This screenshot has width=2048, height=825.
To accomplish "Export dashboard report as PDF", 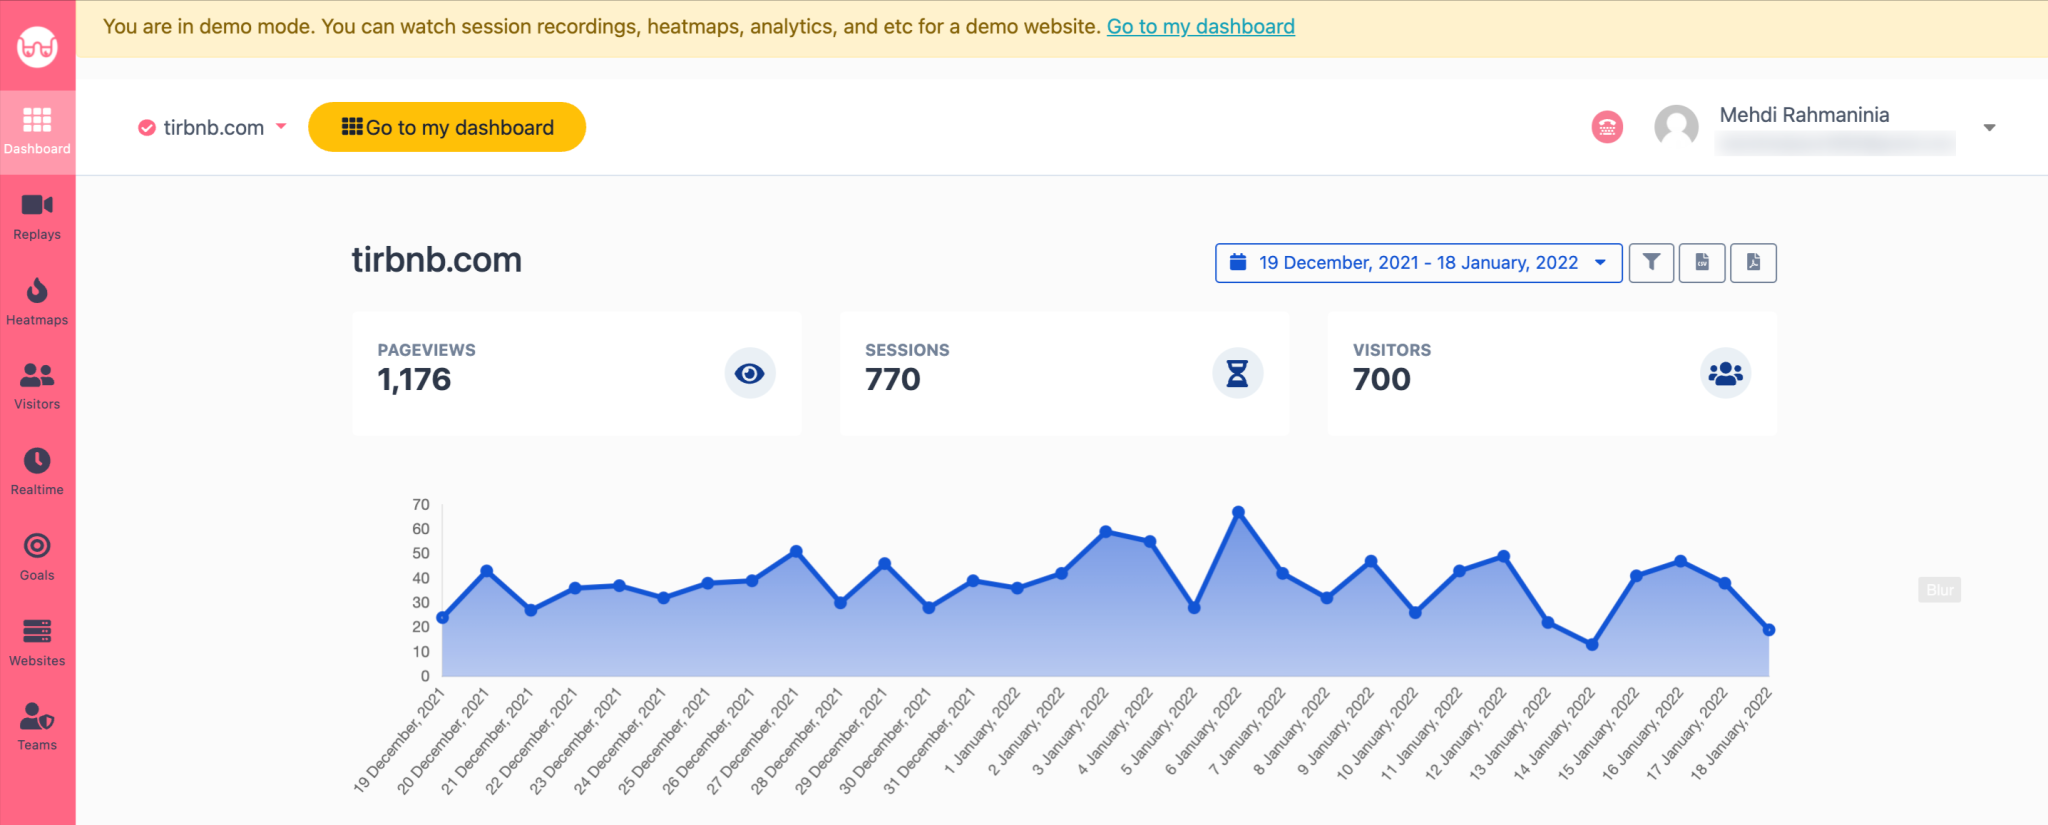I will (x=1753, y=263).
